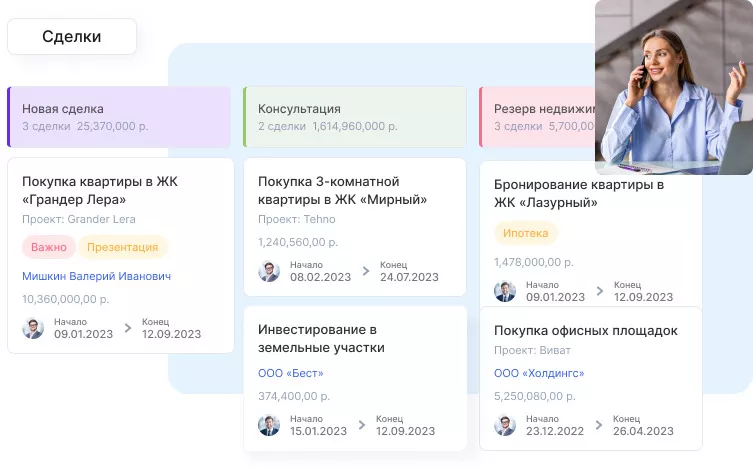Open the Сделки tab
Screen dimensions: 753x470
(71, 37)
